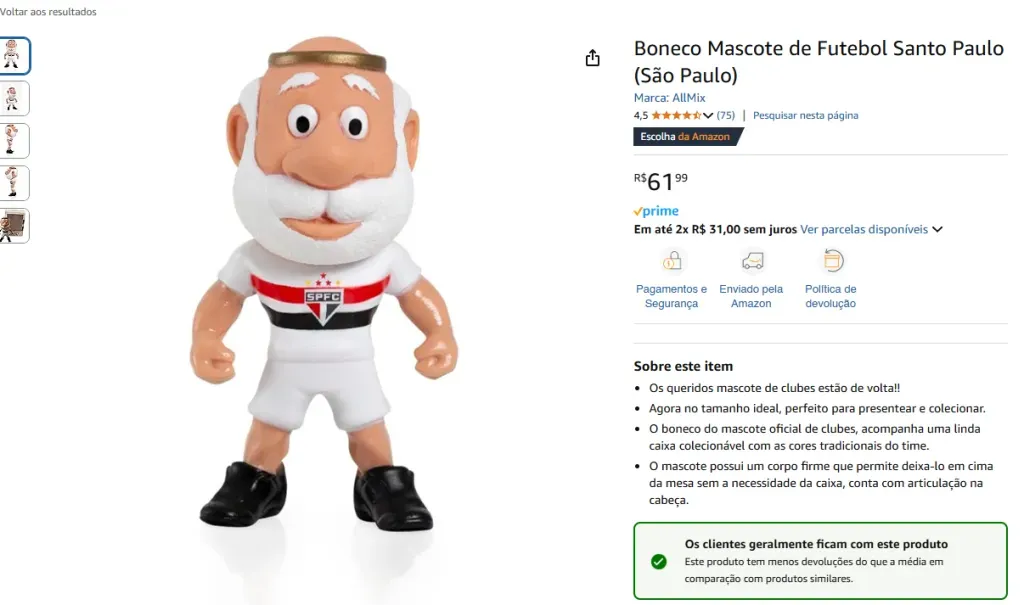The image size is (1024, 605).
Task: Click Pesquisar nesta página link
Action: pyautogui.click(x=805, y=116)
